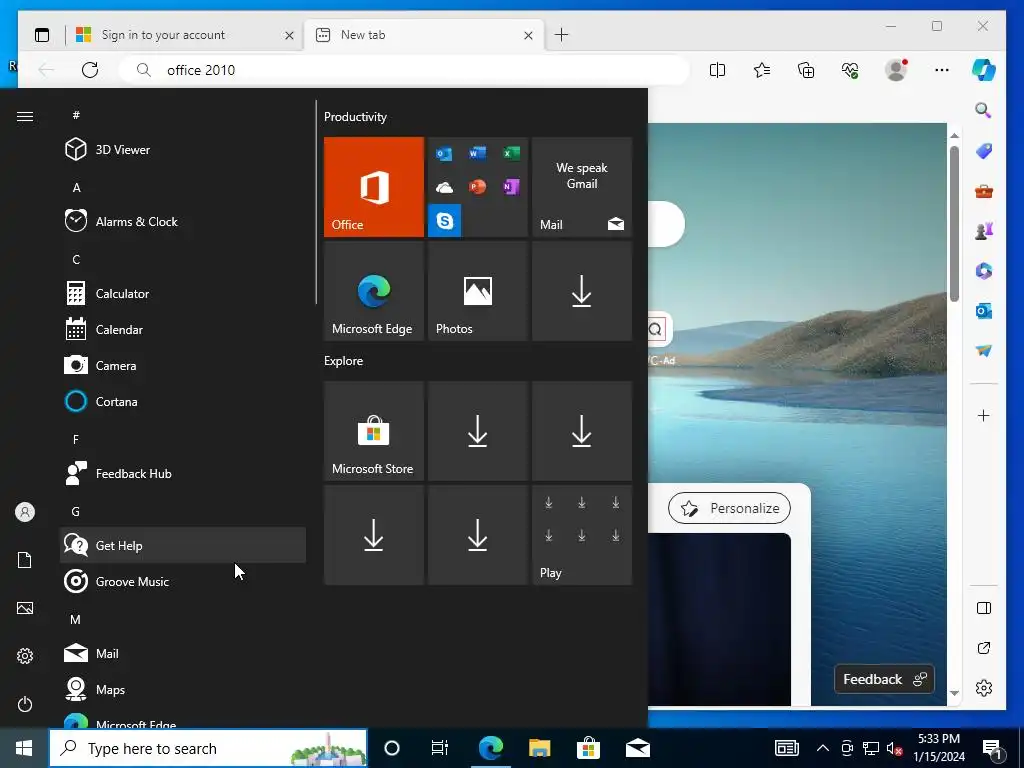This screenshot has height=768, width=1024.
Task: Launch the Camera app
Action: click(183, 365)
